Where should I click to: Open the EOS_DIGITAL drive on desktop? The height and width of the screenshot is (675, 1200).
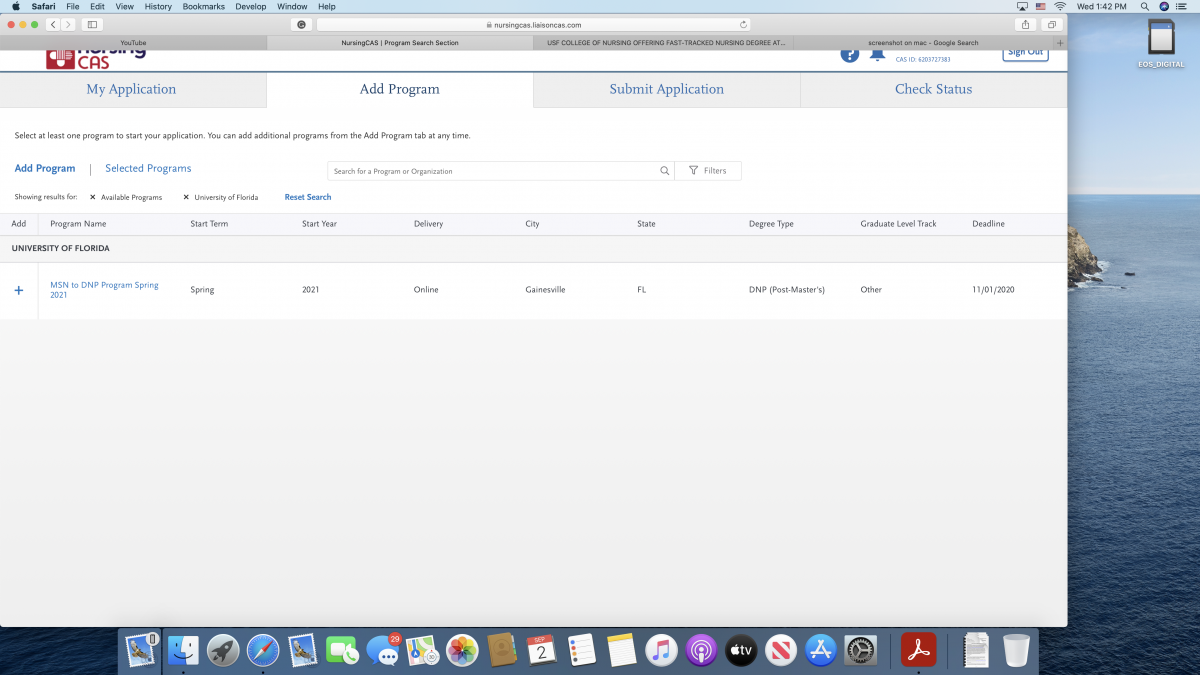pos(1161,43)
